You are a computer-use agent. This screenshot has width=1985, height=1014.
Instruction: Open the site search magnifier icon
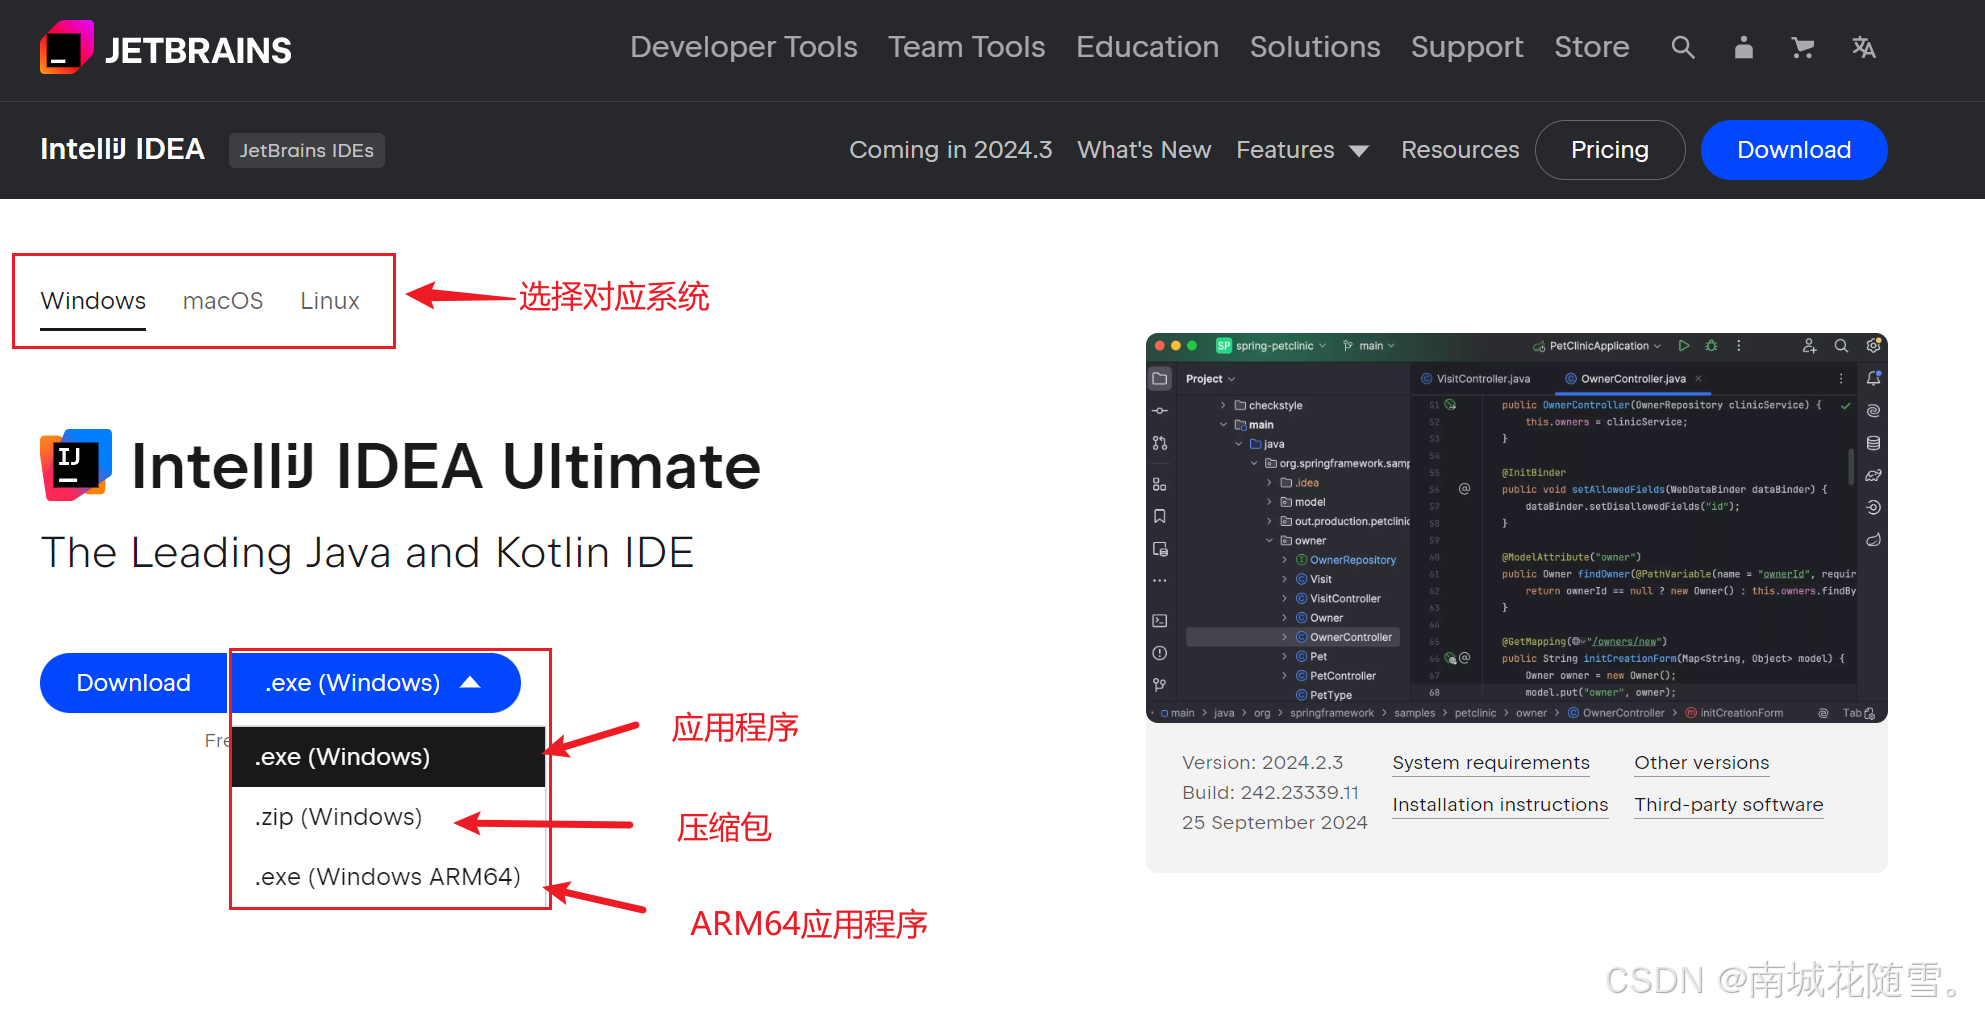[1683, 47]
